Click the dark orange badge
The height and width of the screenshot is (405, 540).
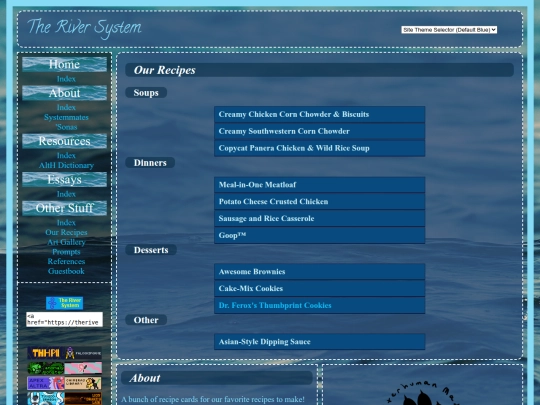click(x=83, y=398)
